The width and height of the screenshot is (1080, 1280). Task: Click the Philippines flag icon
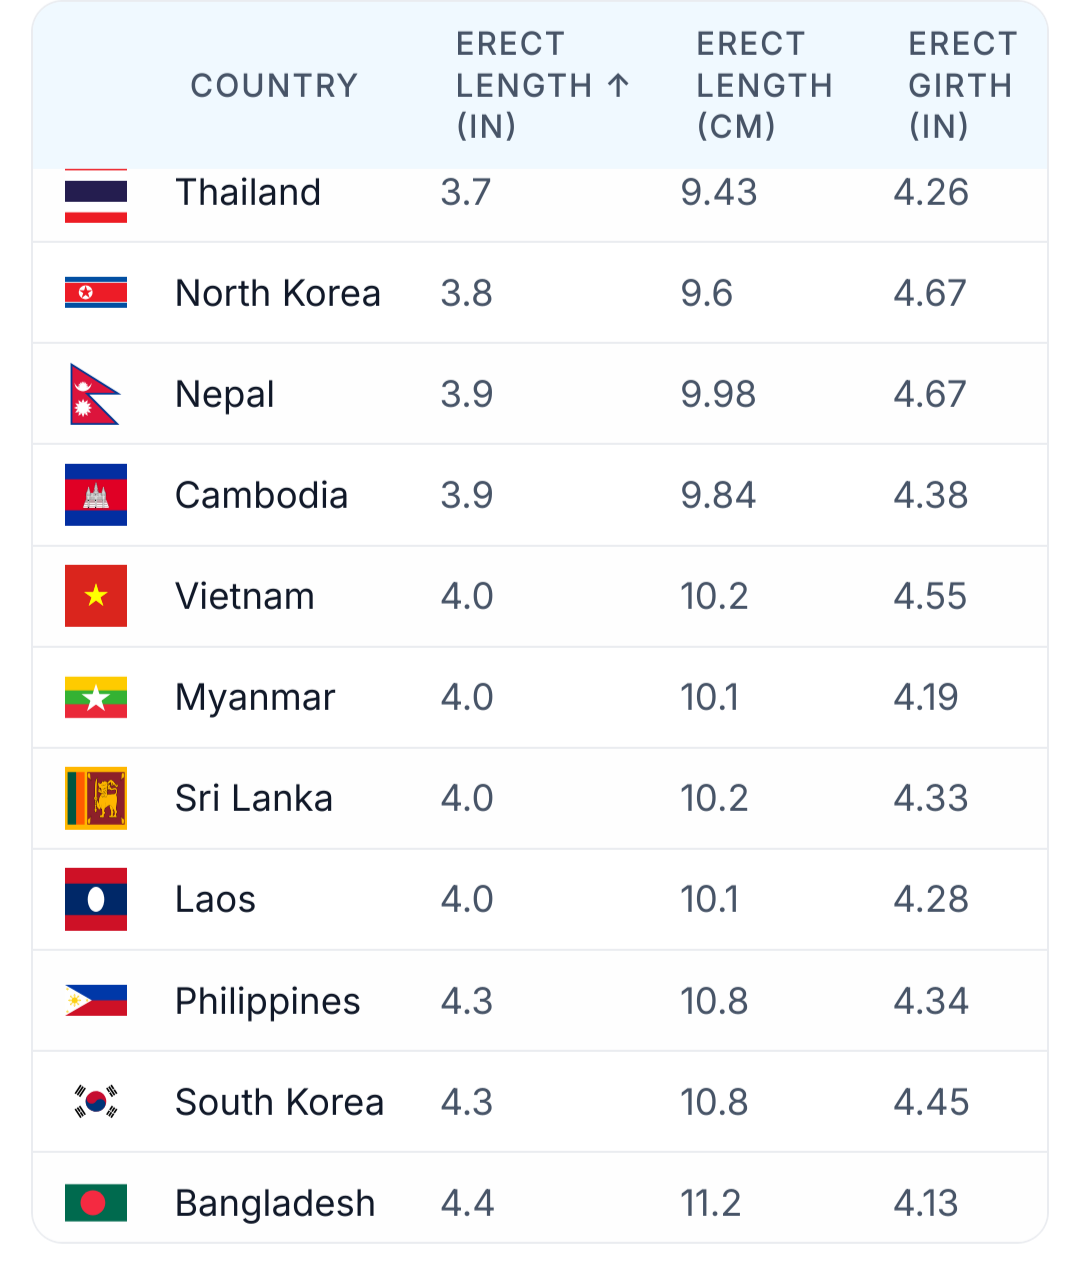[x=96, y=1000]
